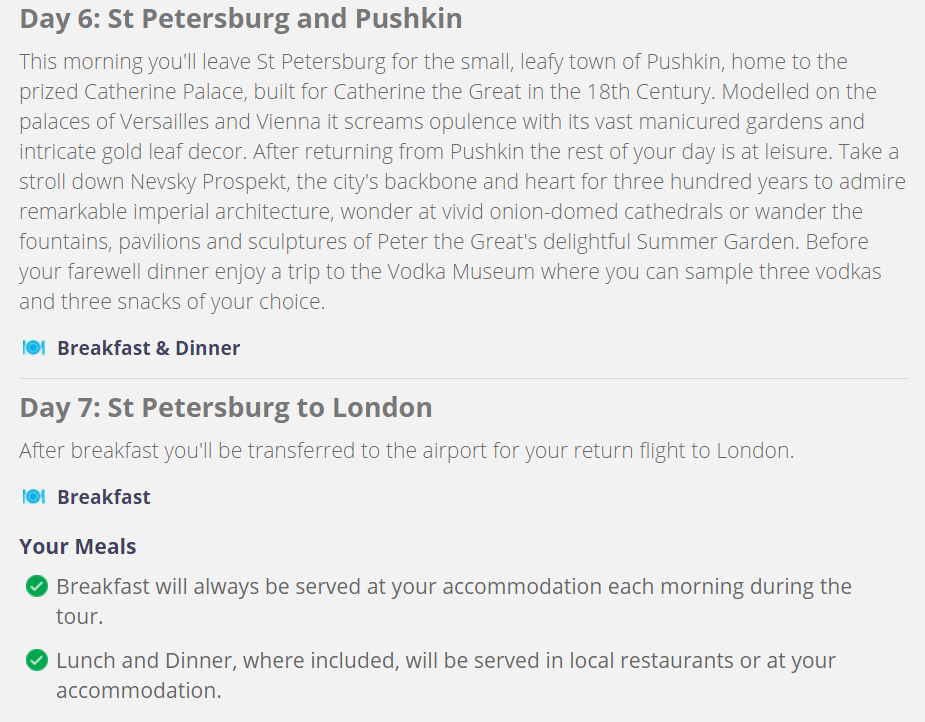Click the words 'Versailles and Vienna' in the text

[x=221, y=122]
